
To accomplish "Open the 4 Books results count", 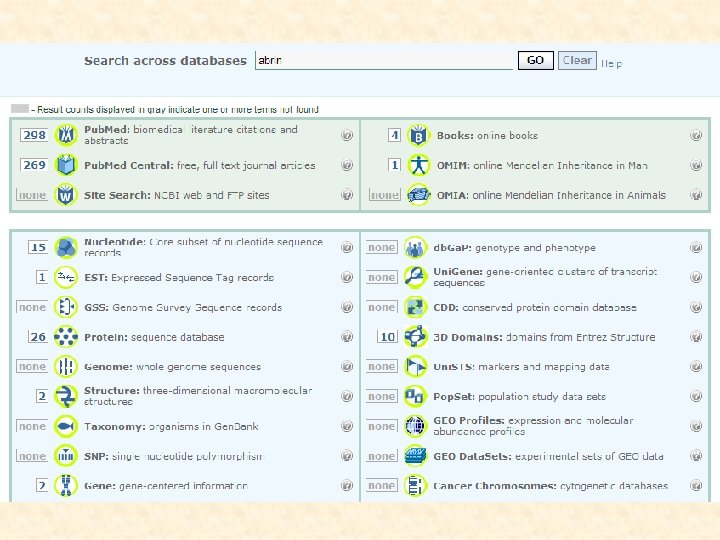I will point(394,135).
